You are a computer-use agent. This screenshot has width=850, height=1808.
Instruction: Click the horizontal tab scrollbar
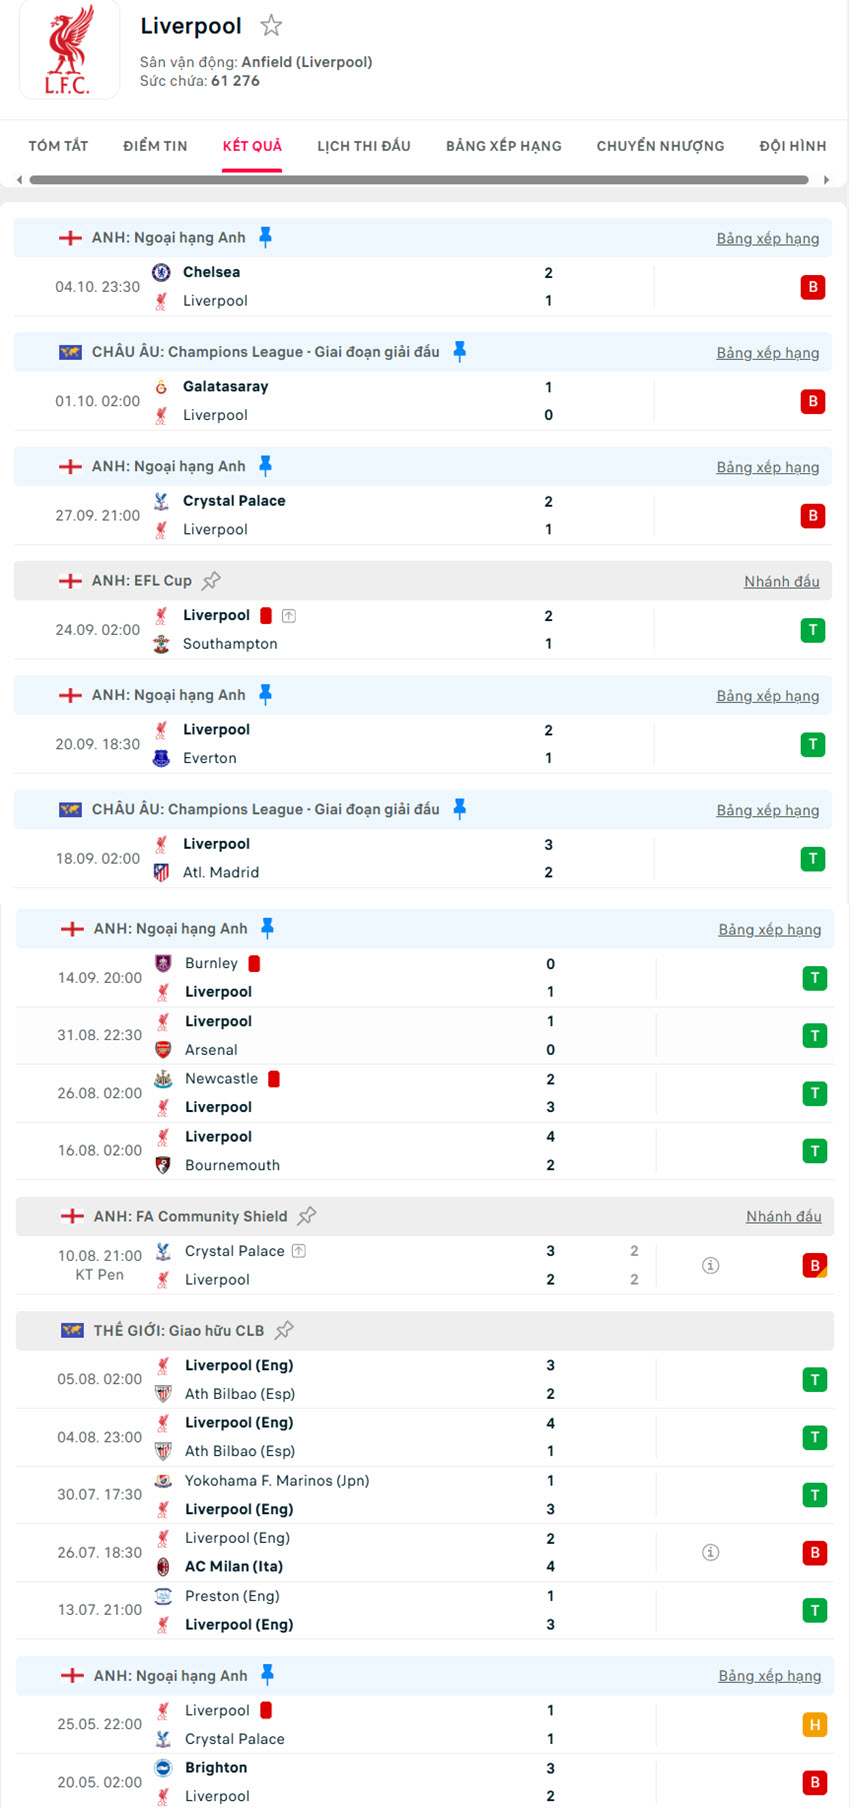(418, 180)
